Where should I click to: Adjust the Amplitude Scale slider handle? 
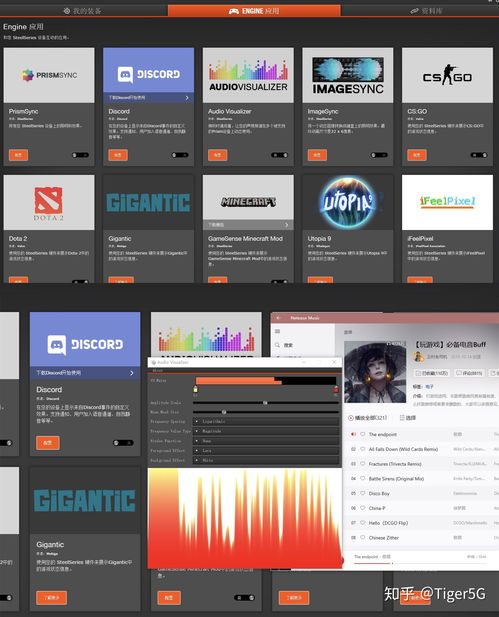pos(265,403)
